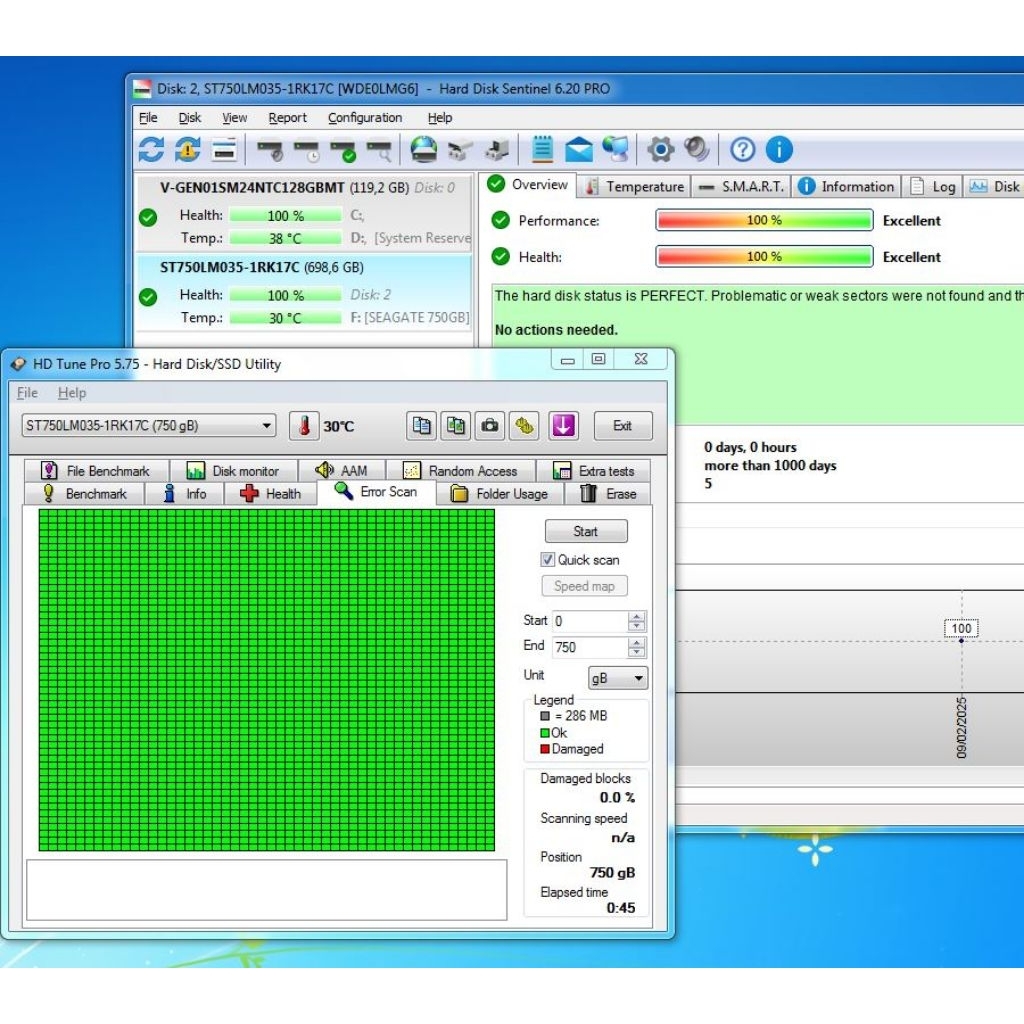Viewport: 1024px width, 1024px height.
Task: Click the Start scan button
Action: point(586,531)
